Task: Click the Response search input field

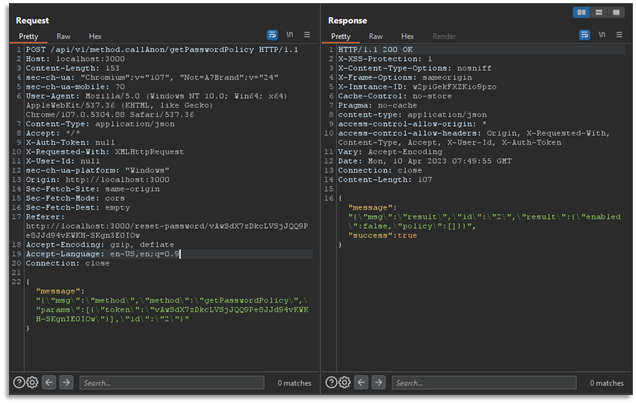Action: [x=482, y=383]
